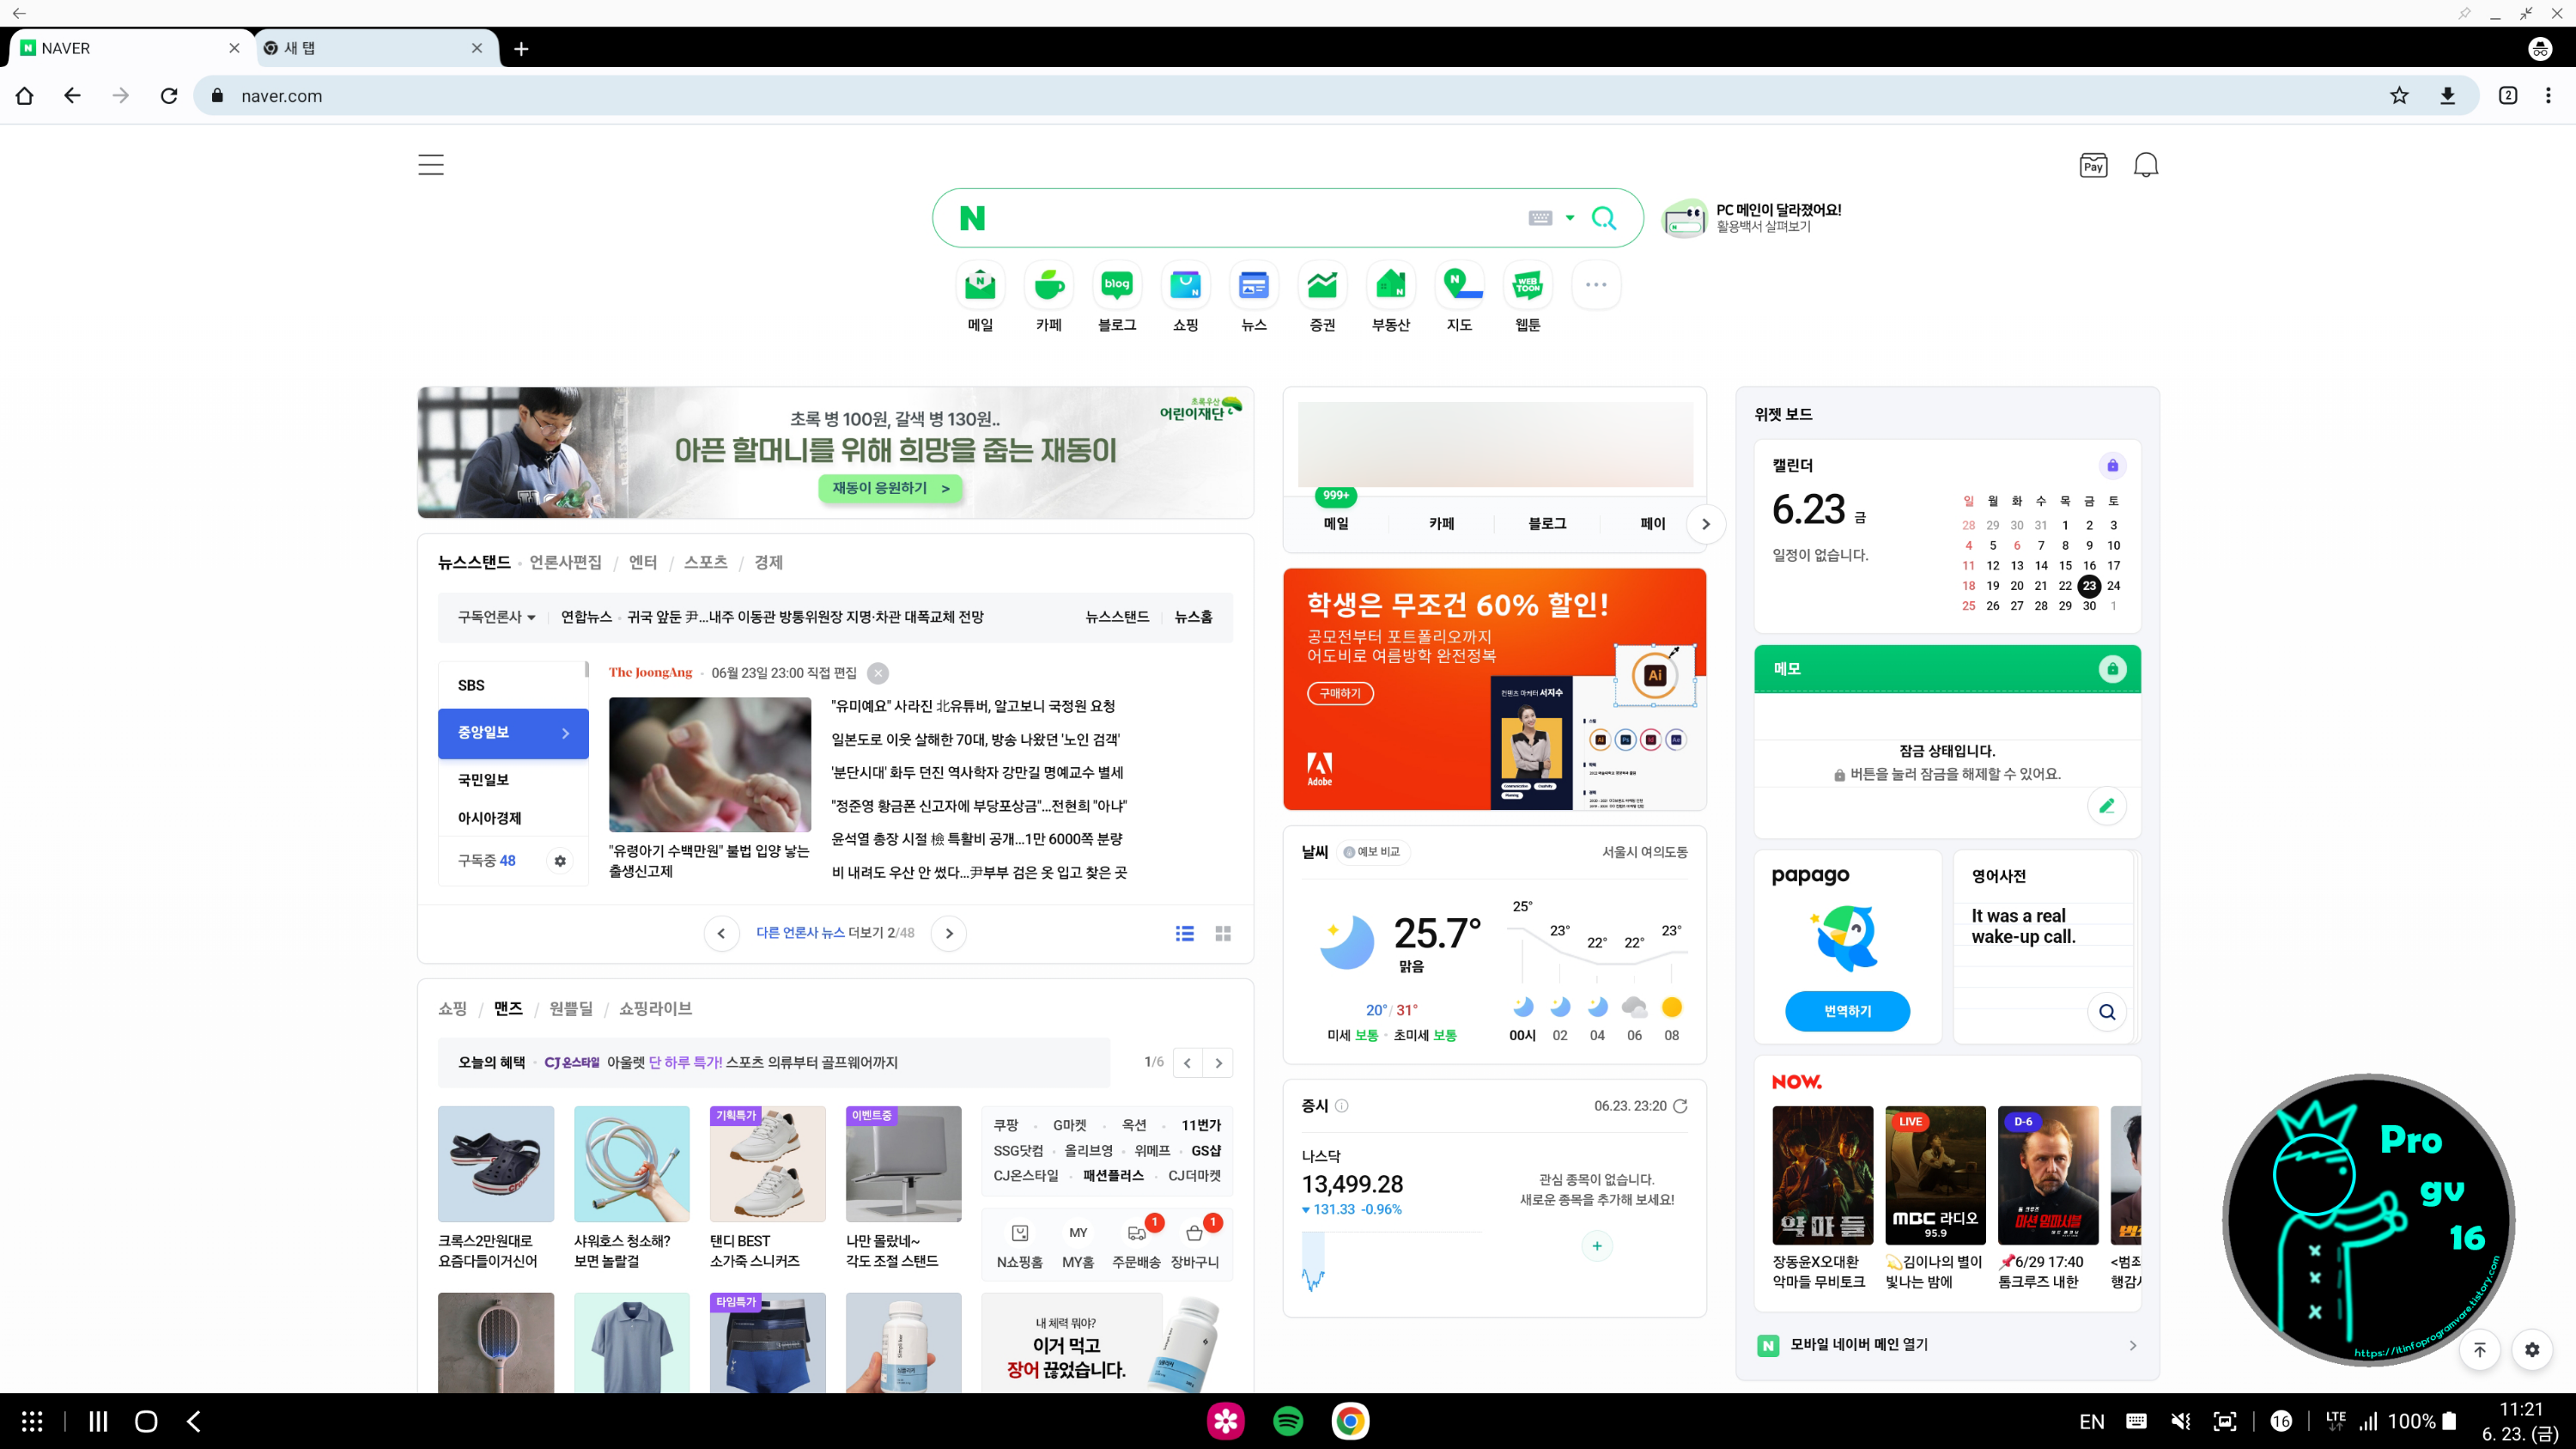Click the 재동이 응원하기 banner button
The width and height of the screenshot is (2576, 1449).
point(889,488)
